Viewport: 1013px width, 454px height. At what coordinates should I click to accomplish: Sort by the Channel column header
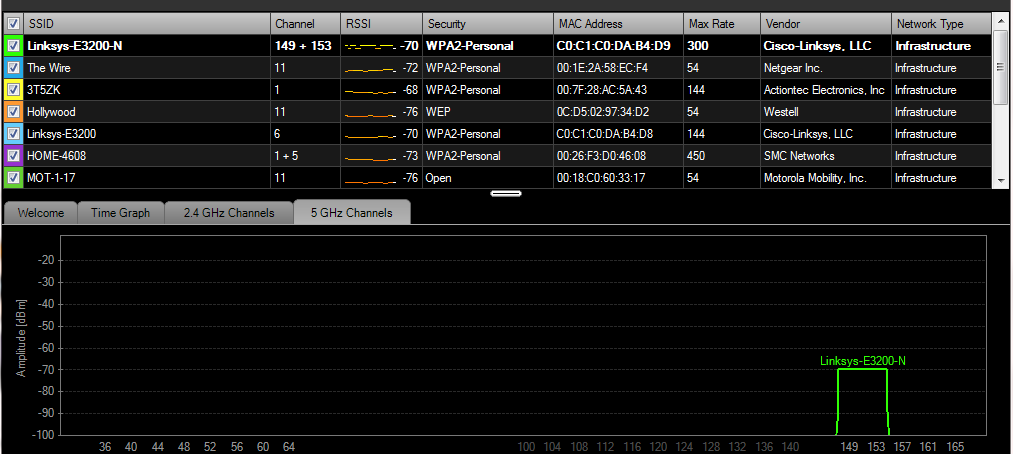pos(305,24)
